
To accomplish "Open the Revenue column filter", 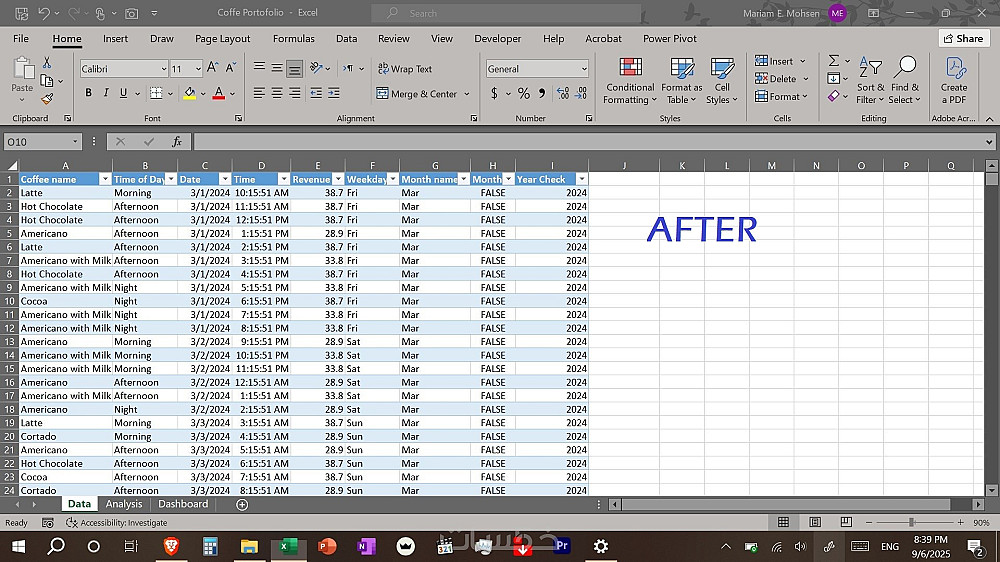I will tap(339, 179).
